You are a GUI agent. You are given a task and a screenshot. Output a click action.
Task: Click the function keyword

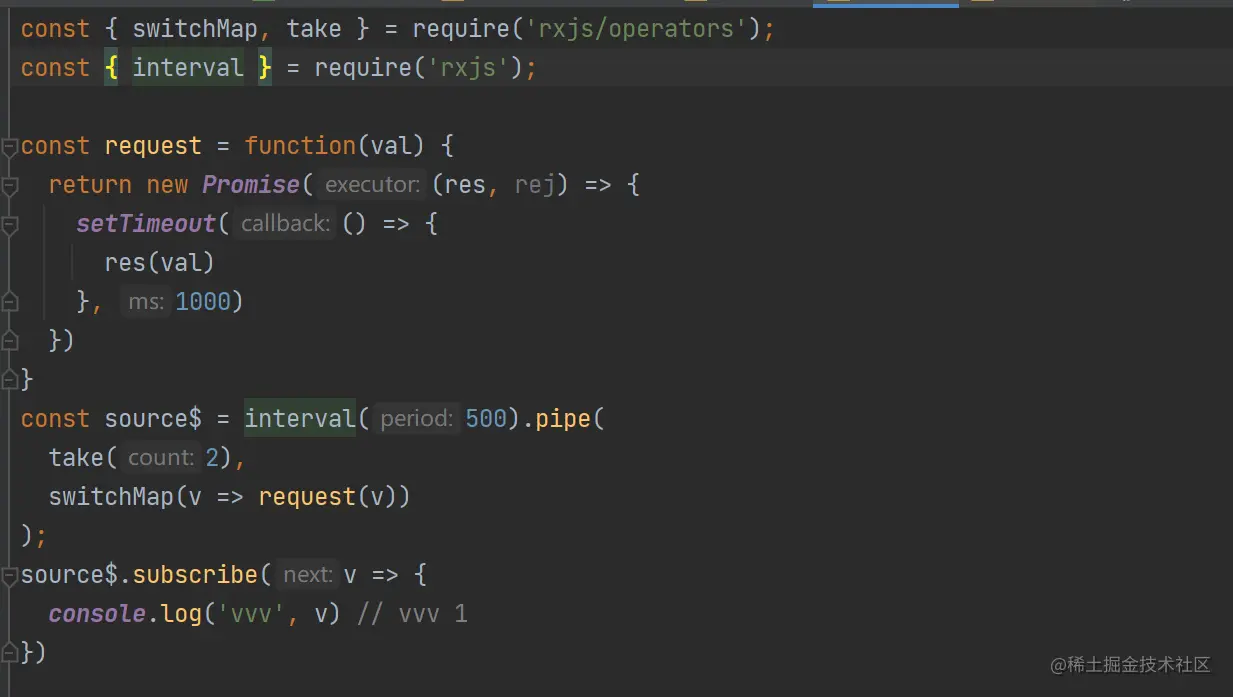point(300,146)
